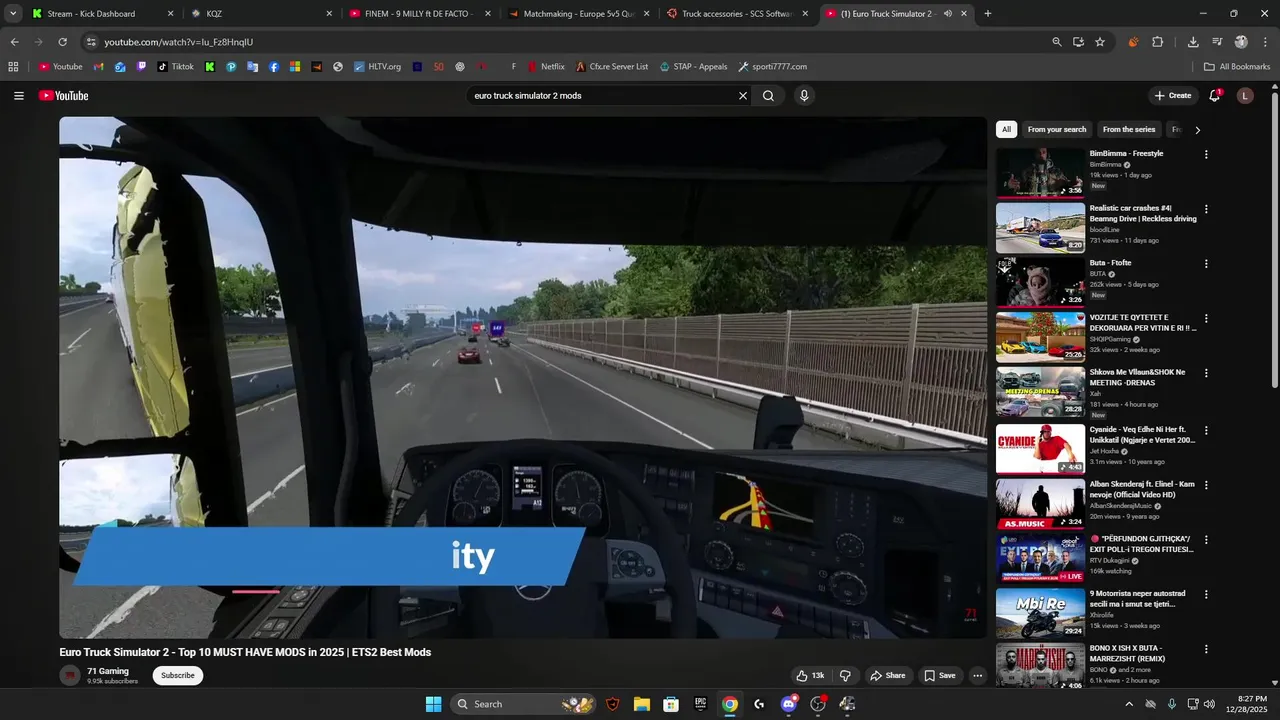Switch to the KQZ tab
The width and height of the screenshot is (1280, 720).
(x=261, y=14)
